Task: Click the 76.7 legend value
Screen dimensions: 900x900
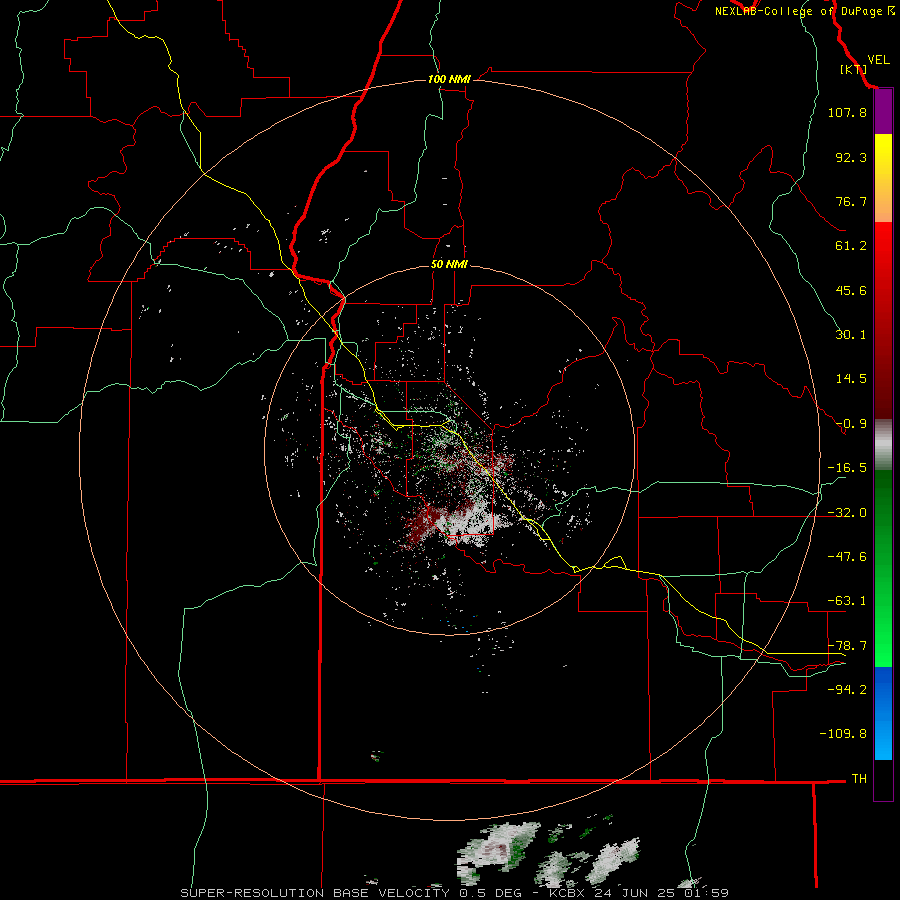Action: coord(851,201)
